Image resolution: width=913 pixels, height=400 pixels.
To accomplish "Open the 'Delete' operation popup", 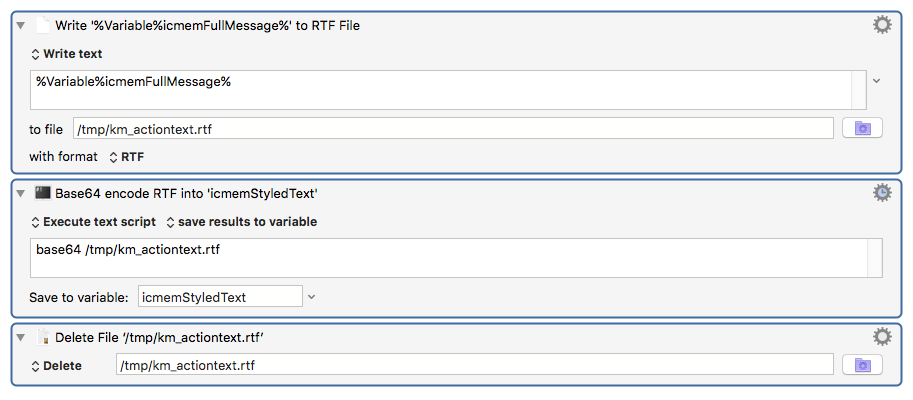I will click(x=56, y=366).
